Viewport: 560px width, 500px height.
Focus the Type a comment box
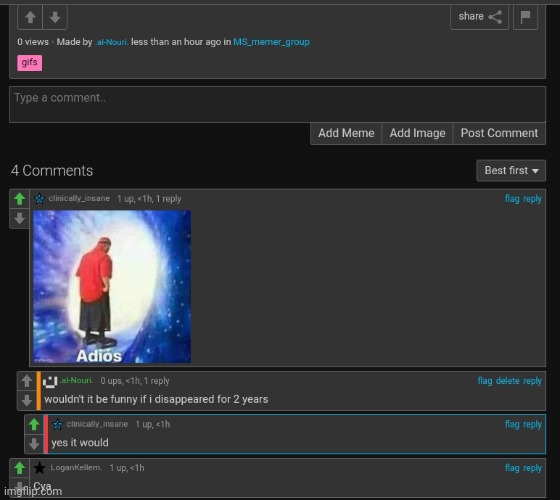coord(278,104)
